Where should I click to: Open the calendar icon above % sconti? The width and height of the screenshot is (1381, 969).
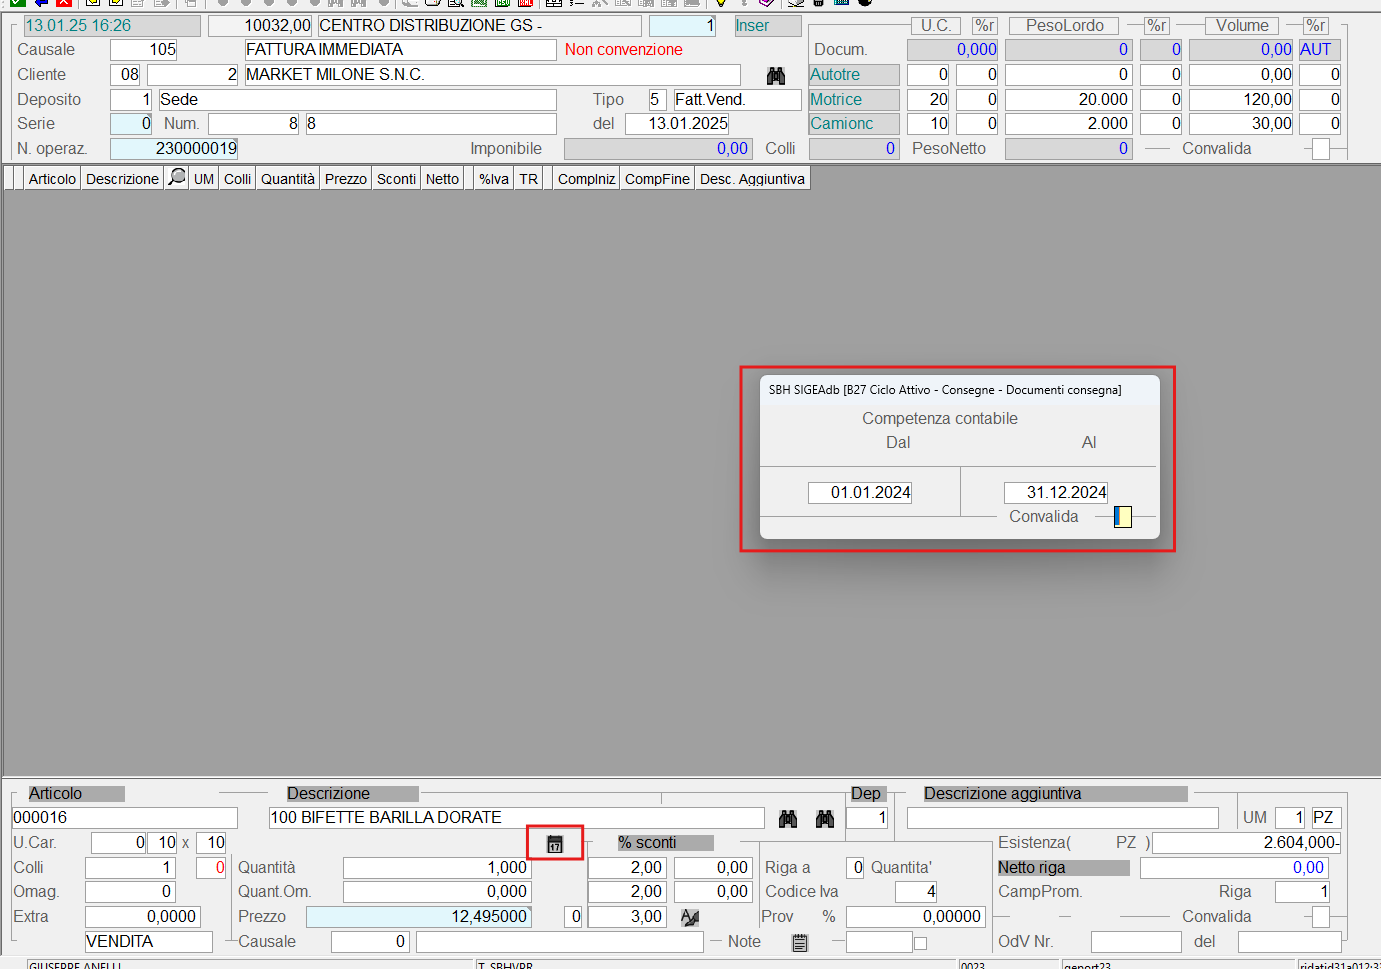(555, 844)
